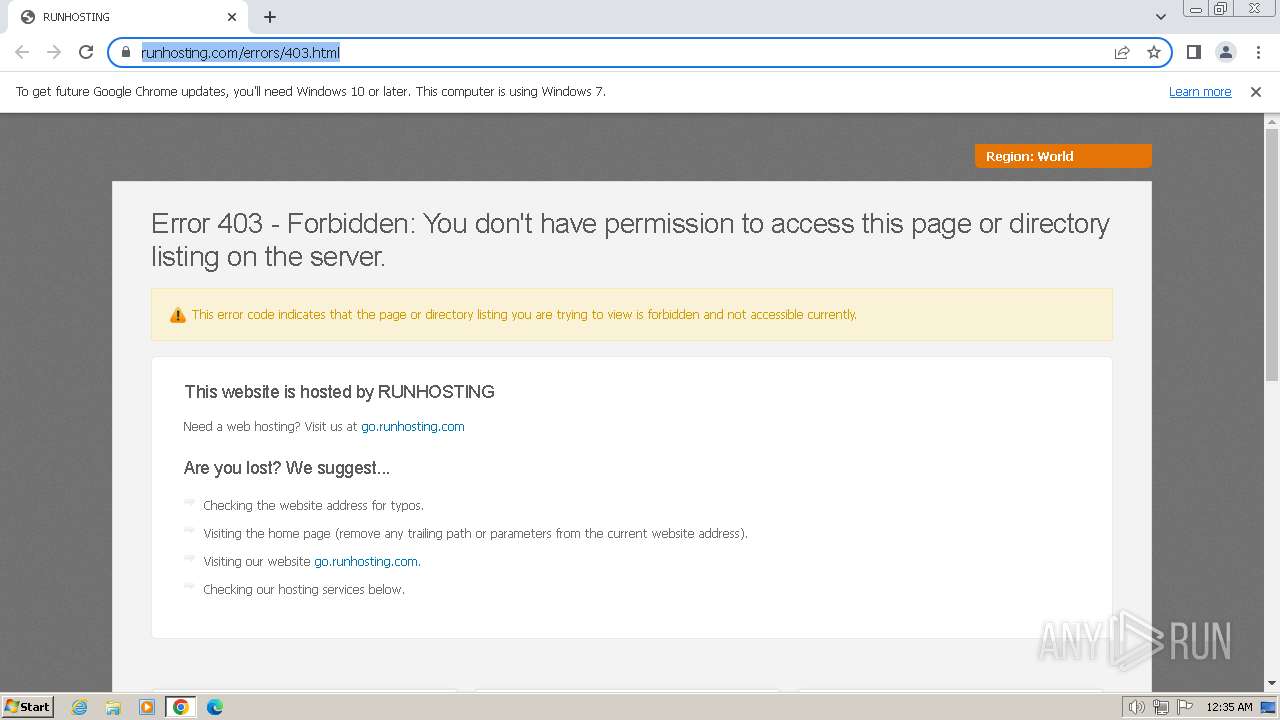Click 'Are you lost? We suggest...' heading
Viewport: 1280px width, 720px height.
tap(287, 468)
